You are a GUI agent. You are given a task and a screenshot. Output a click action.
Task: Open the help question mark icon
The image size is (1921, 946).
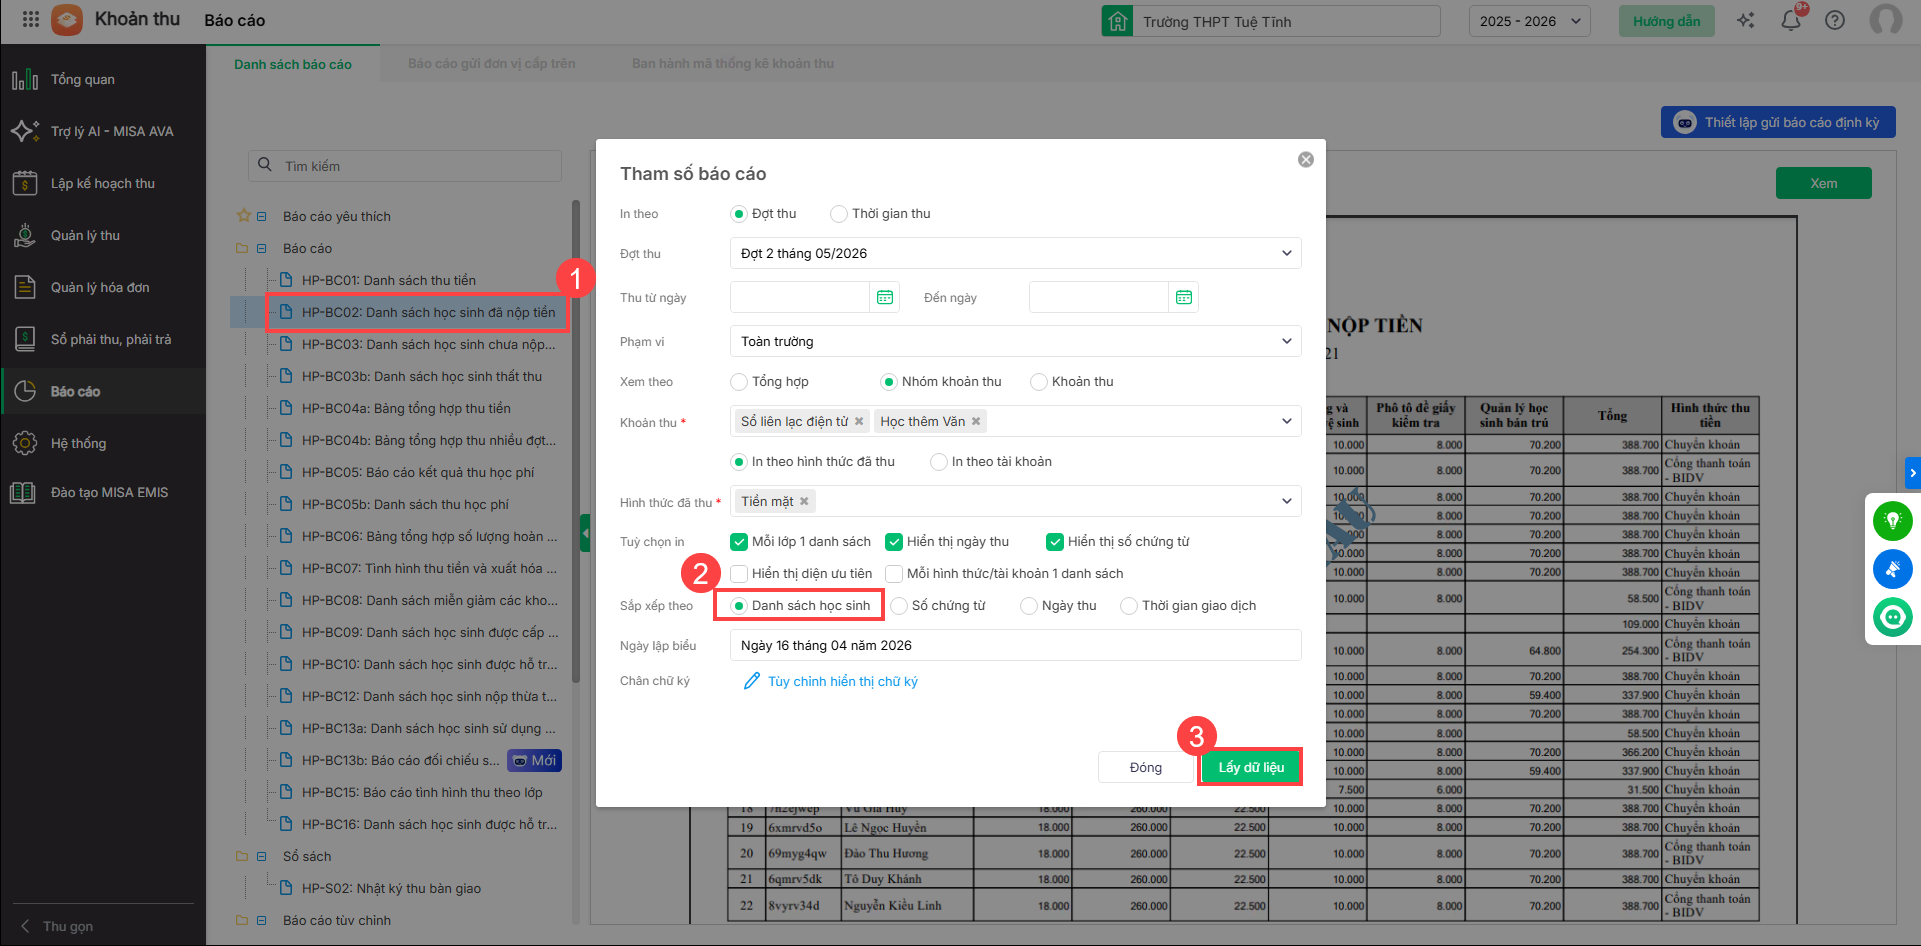coord(1835,20)
